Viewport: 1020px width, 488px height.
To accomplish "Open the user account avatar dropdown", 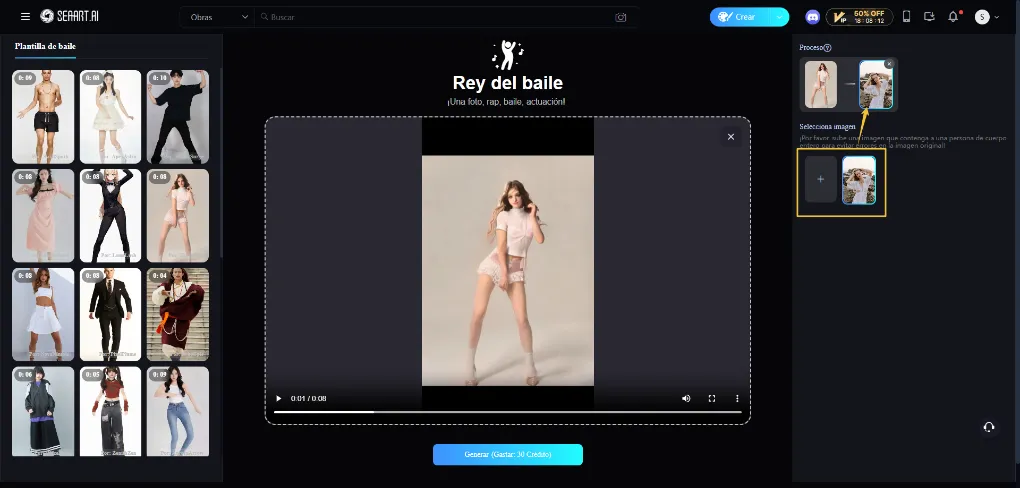I will (987, 17).
